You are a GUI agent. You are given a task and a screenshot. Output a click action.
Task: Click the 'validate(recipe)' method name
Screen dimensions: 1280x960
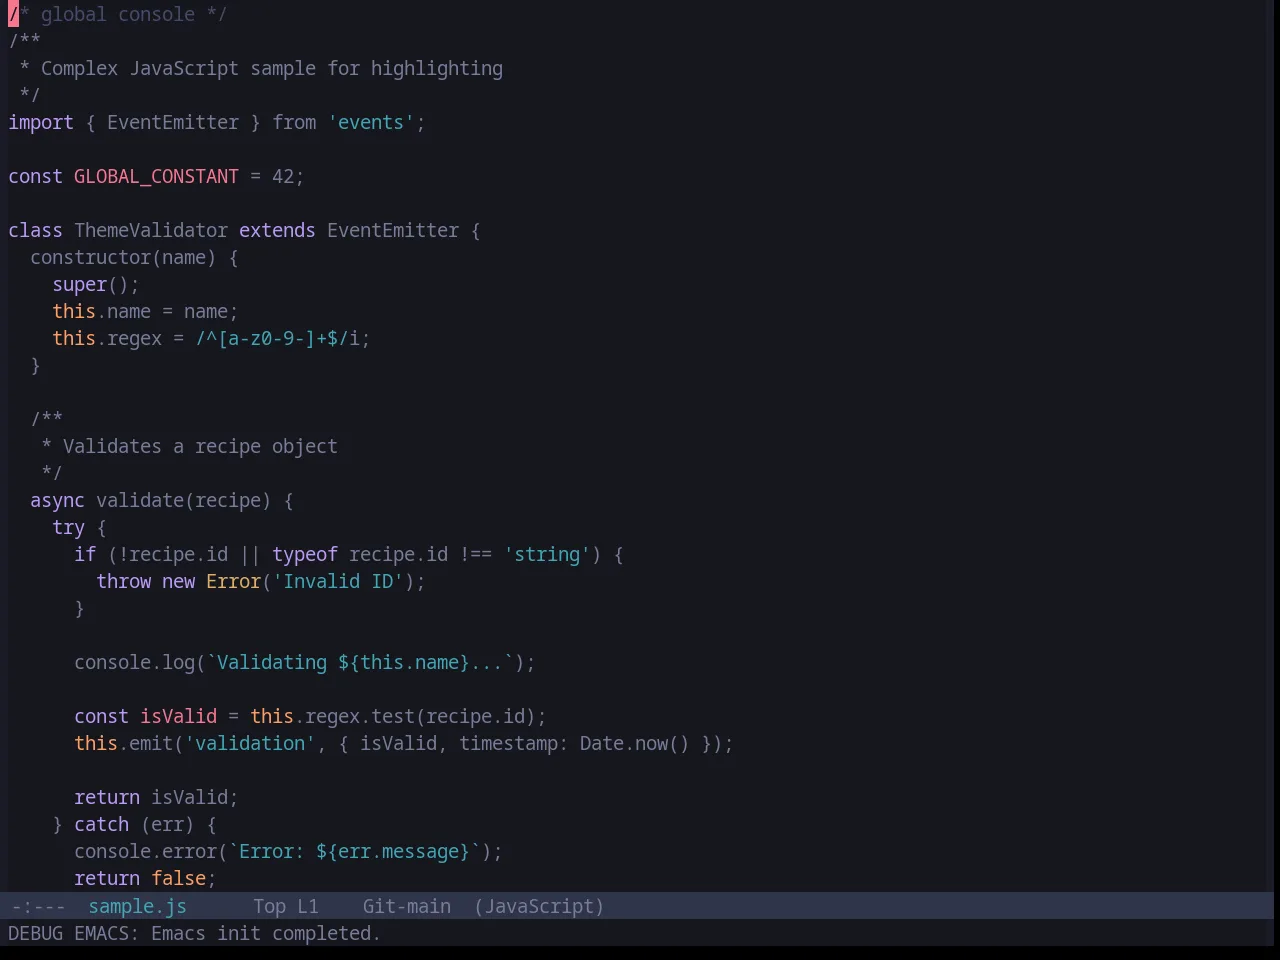pyautogui.click(x=183, y=500)
